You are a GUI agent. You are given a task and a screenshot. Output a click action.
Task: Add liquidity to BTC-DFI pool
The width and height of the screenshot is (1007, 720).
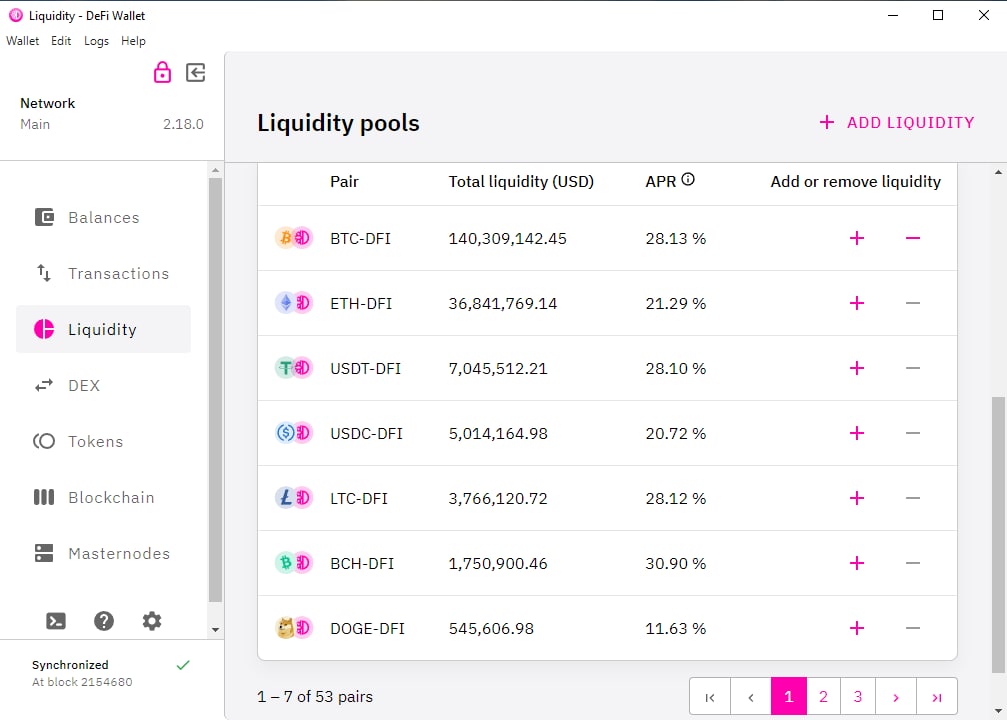click(856, 238)
